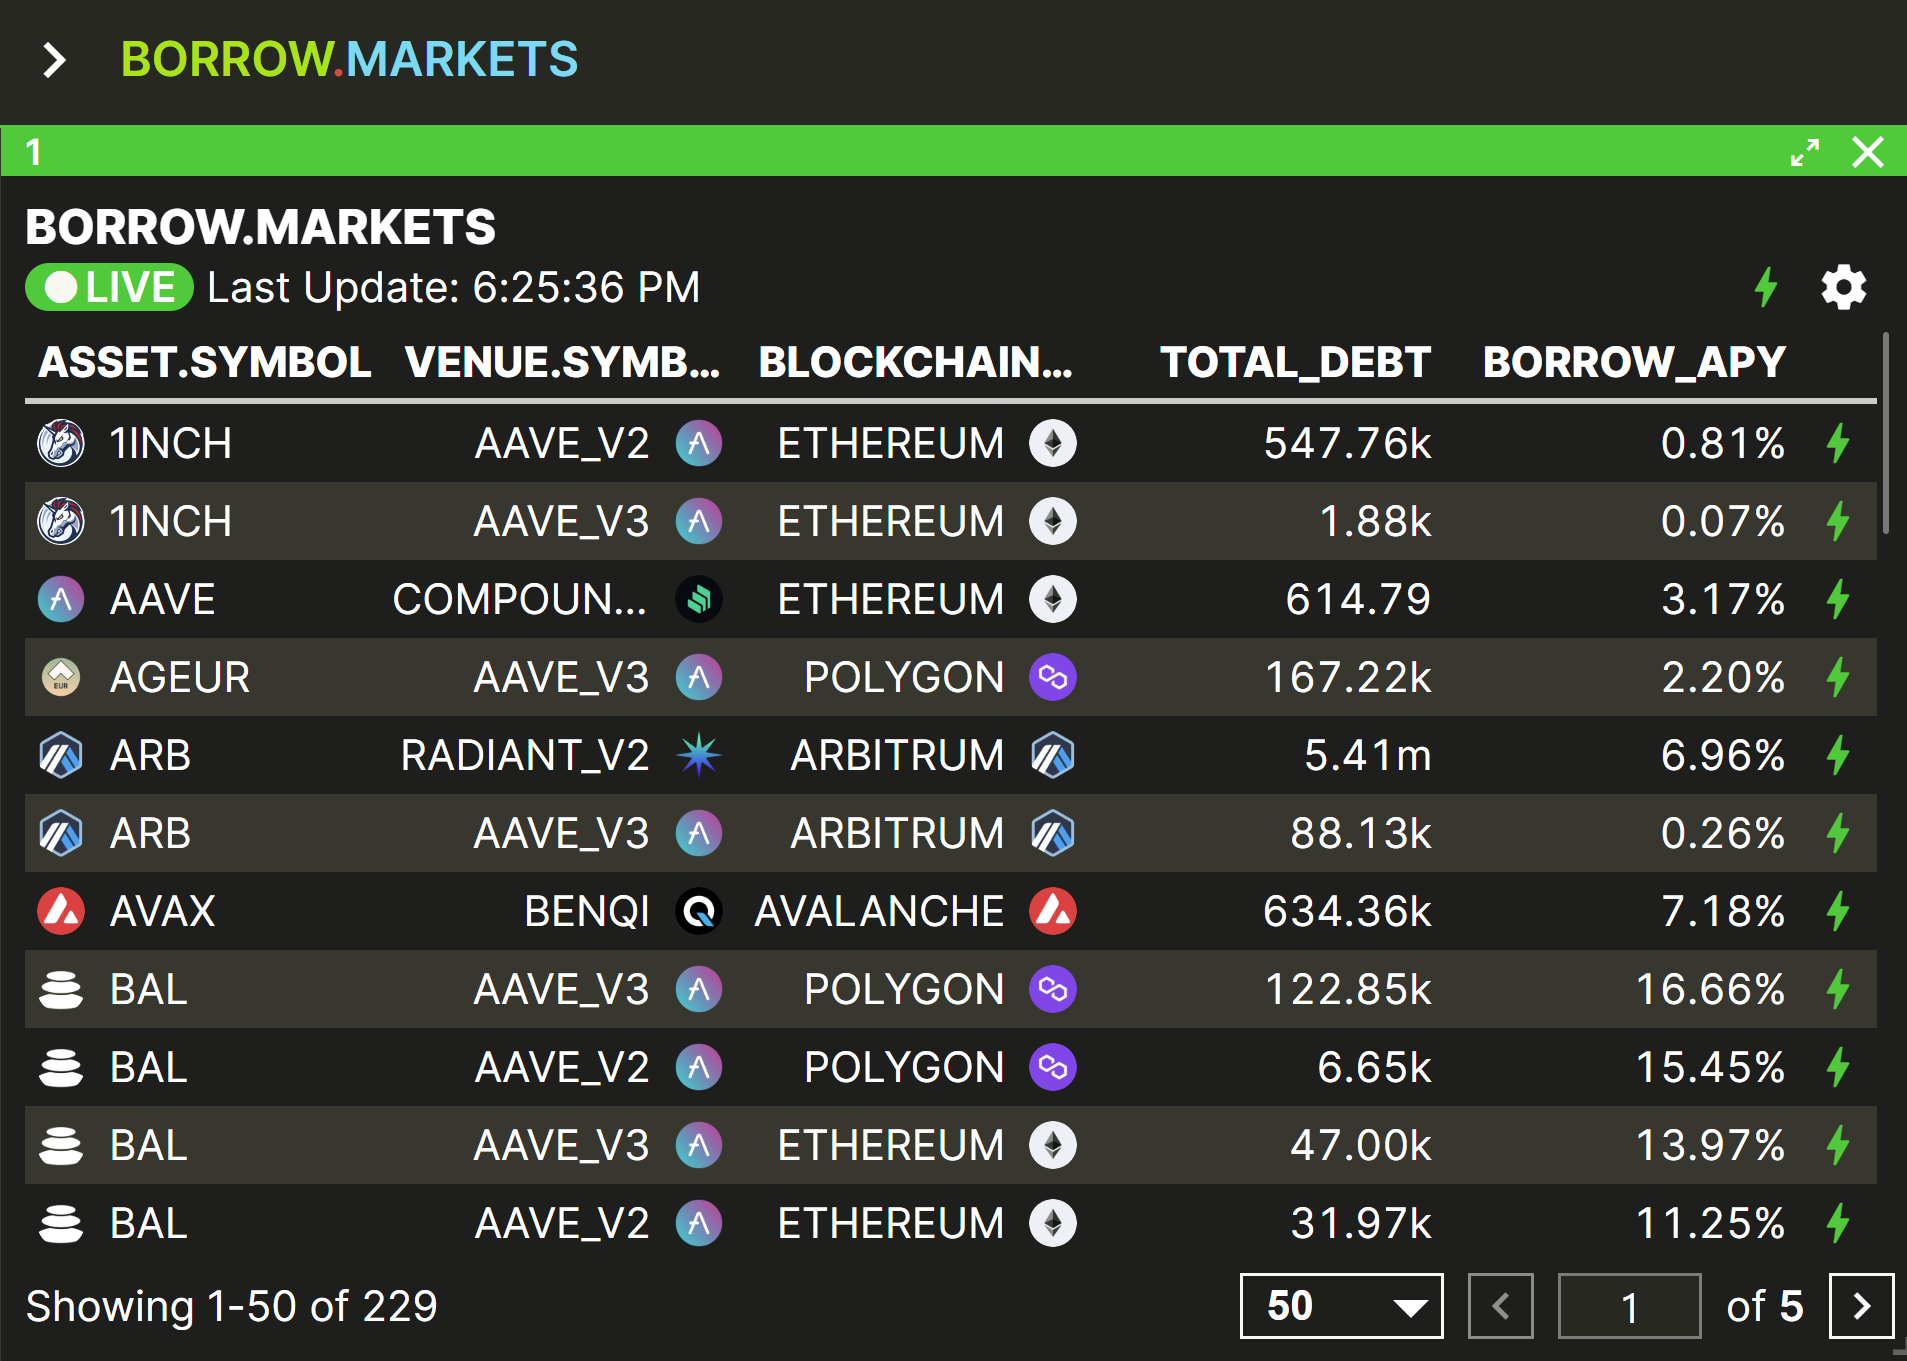The width and height of the screenshot is (1907, 1361).
Task: Click the BORROW.MARKETS title in top bar
Action: (349, 60)
